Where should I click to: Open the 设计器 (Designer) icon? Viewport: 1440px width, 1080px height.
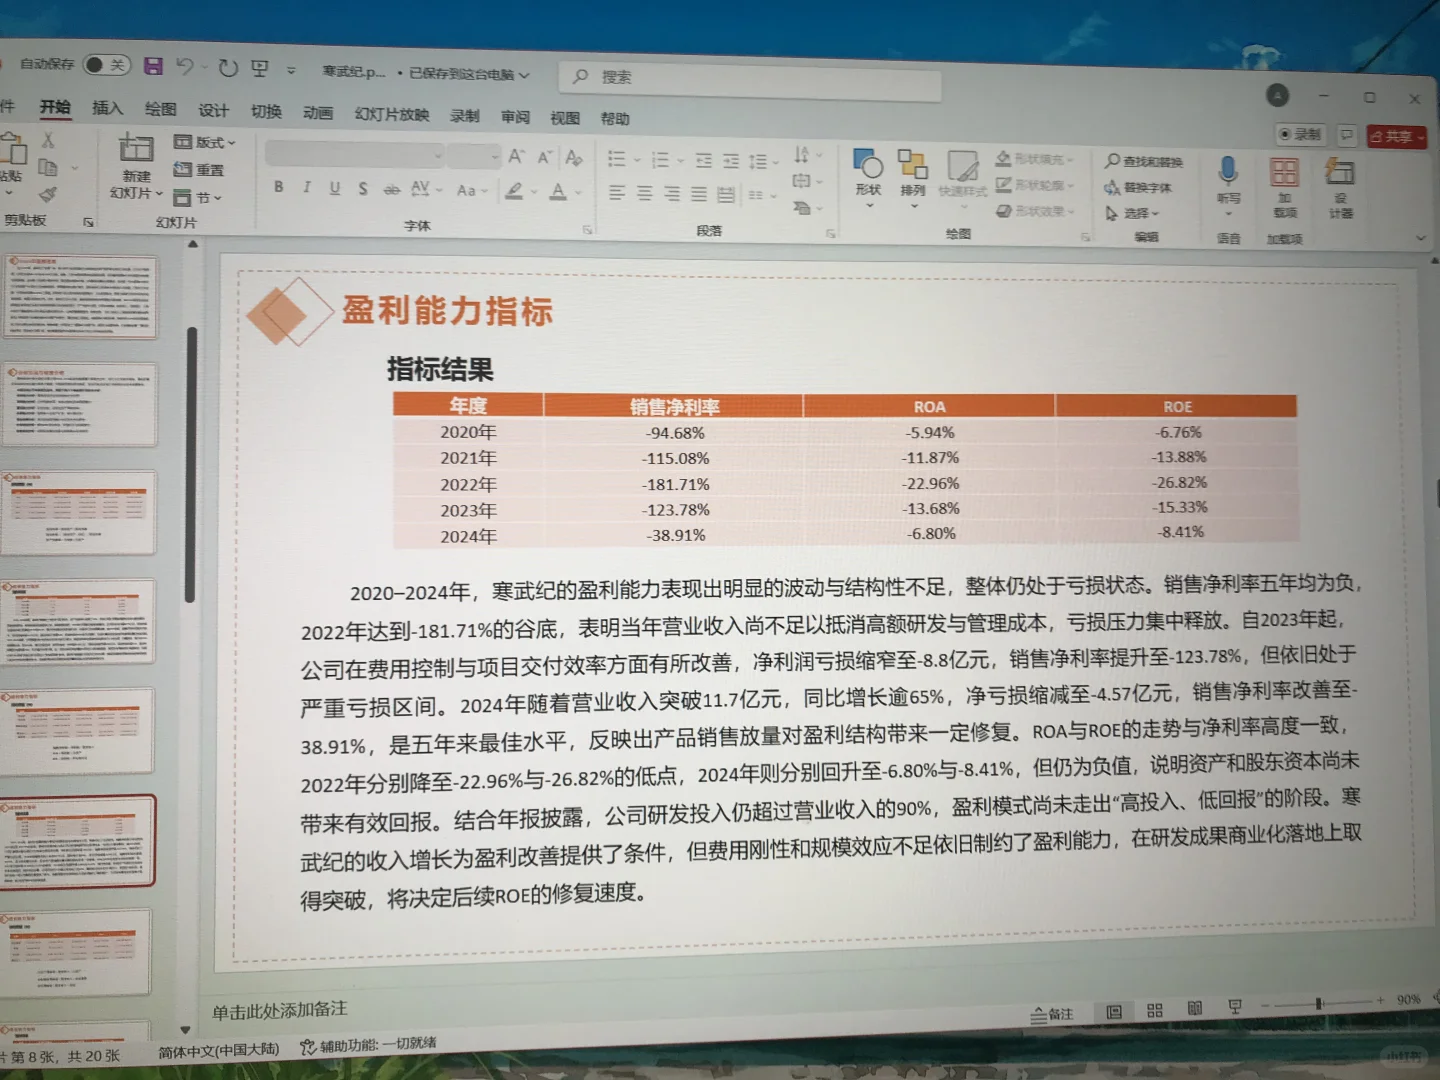(1339, 178)
